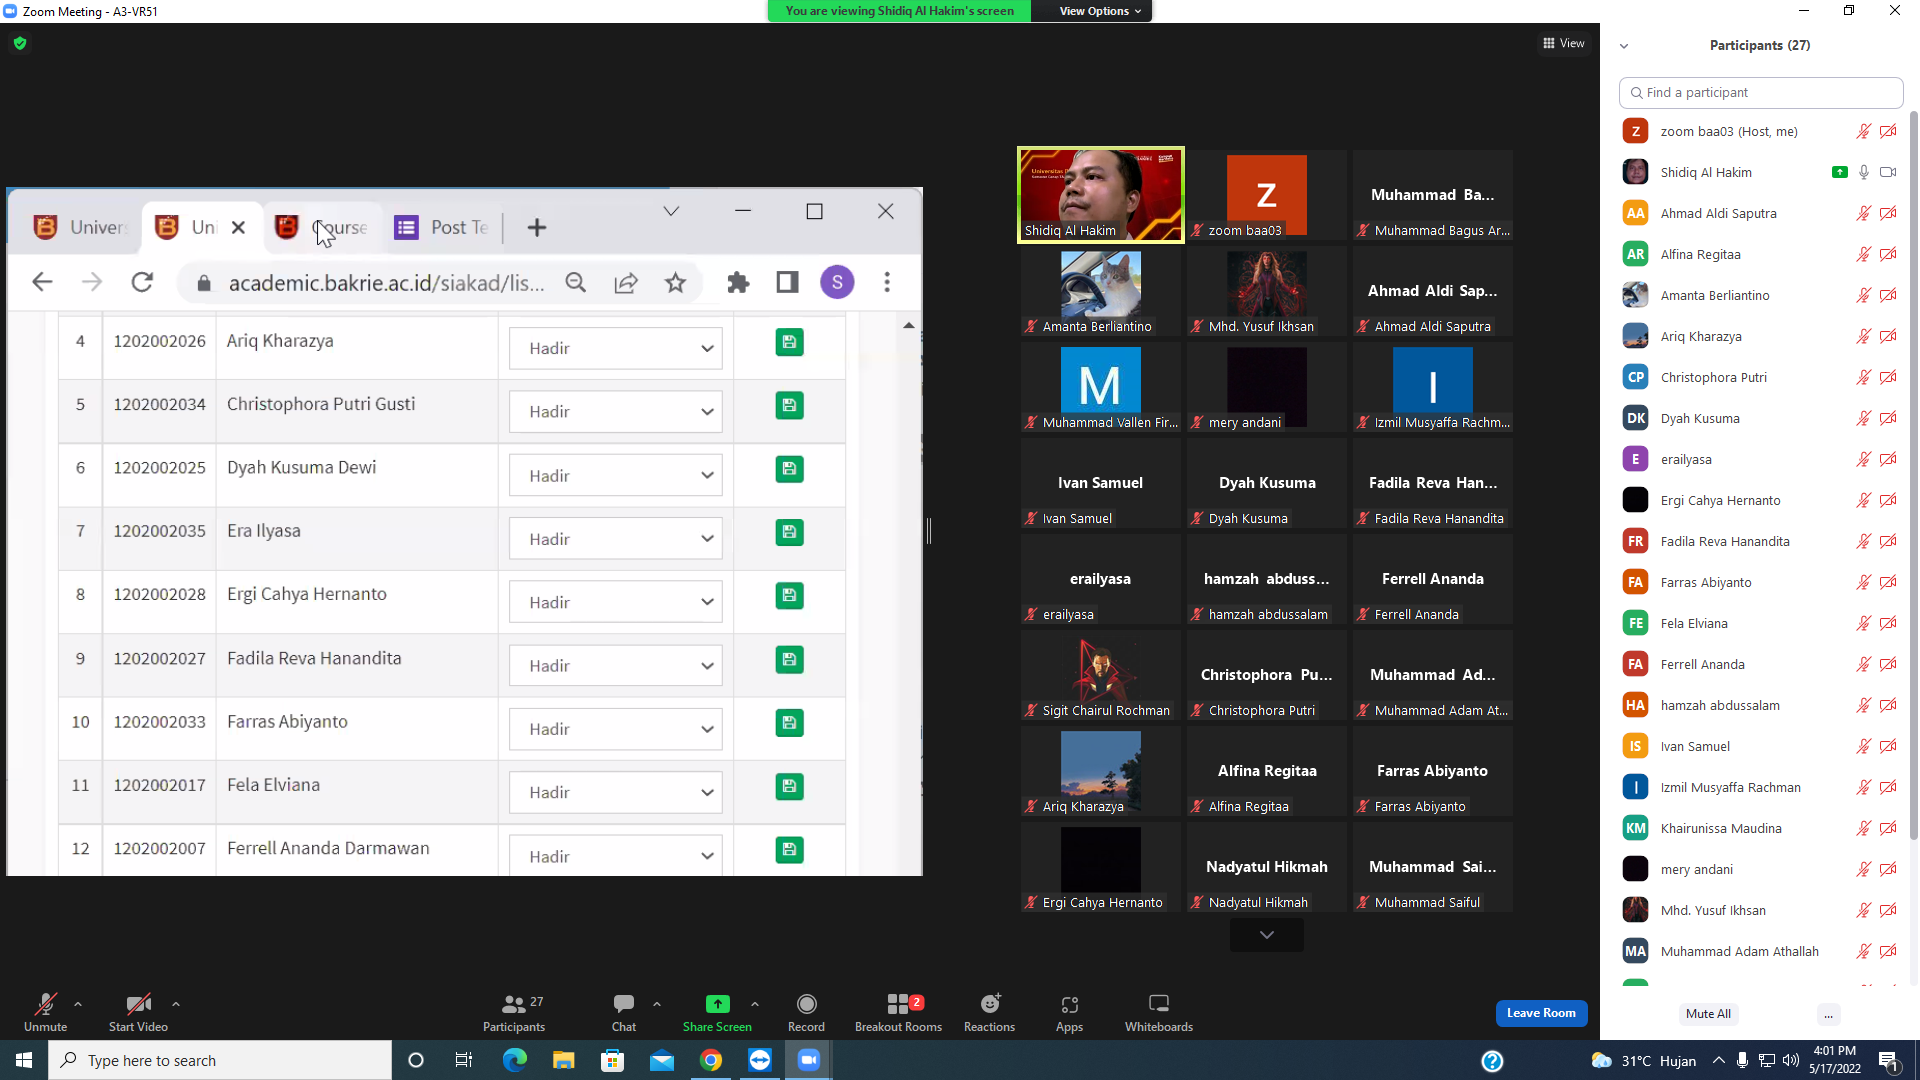Open Whiteboards
This screenshot has width=1920, height=1080.
point(1159,1011)
